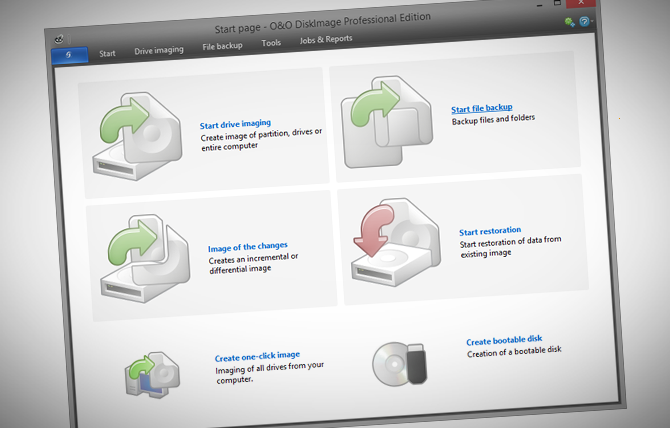Switch to the Start tab
Image resolution: width=670 pixels, height=428 pixels.
[x=107, y=53]
